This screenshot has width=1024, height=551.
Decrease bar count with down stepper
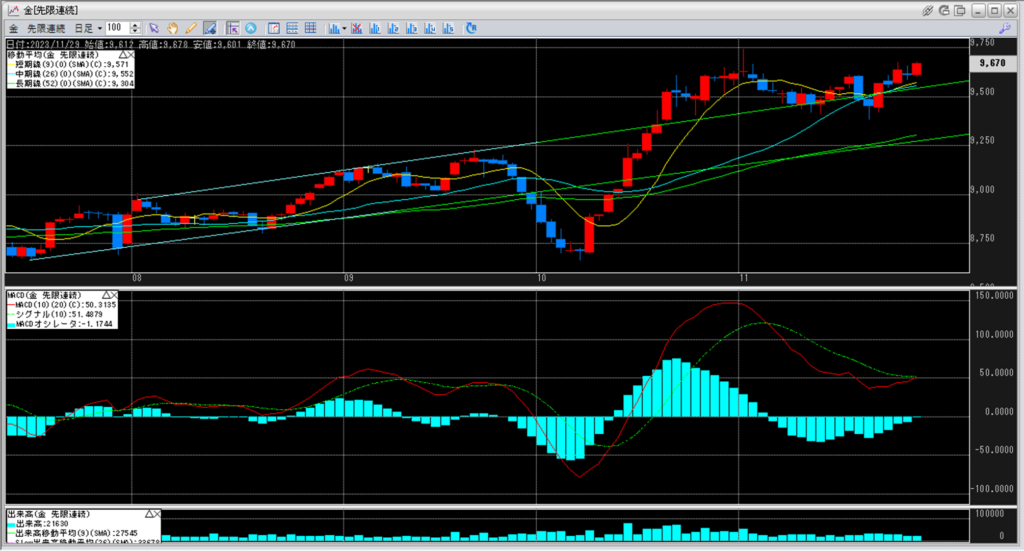click(135, 31)
